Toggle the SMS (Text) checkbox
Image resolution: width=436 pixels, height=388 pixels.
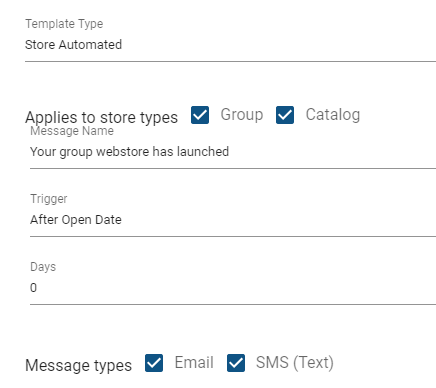(236, 363)
